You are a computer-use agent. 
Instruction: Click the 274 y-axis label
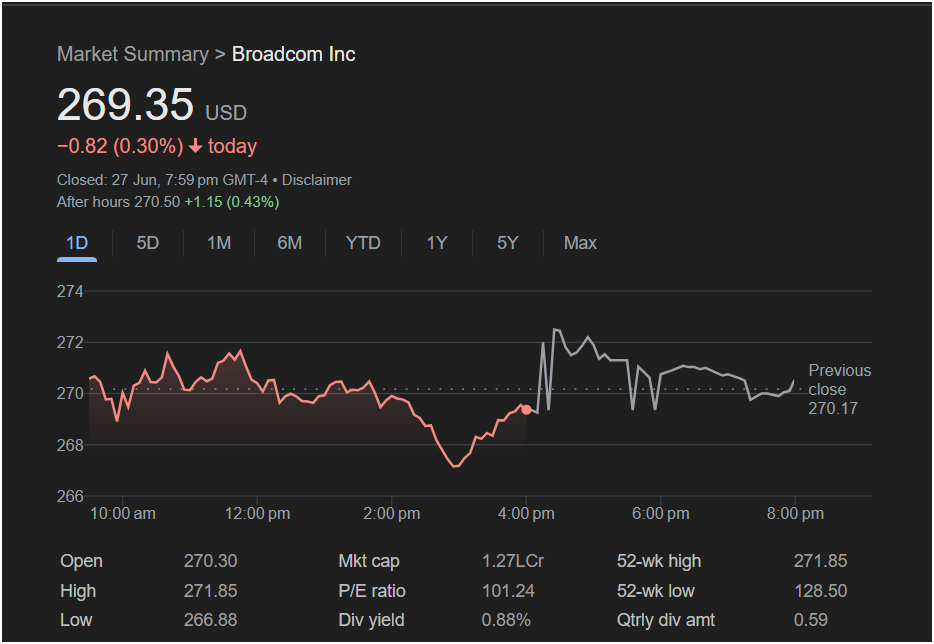click(x=70, y=291)
